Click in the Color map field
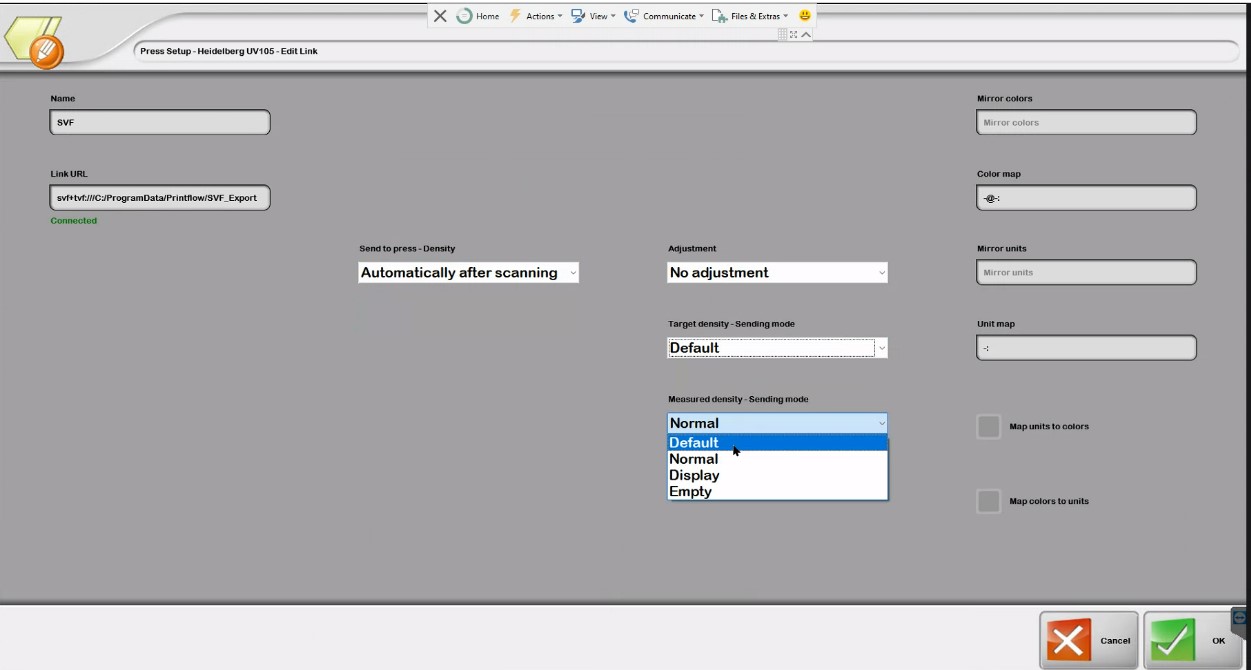 1086,198
